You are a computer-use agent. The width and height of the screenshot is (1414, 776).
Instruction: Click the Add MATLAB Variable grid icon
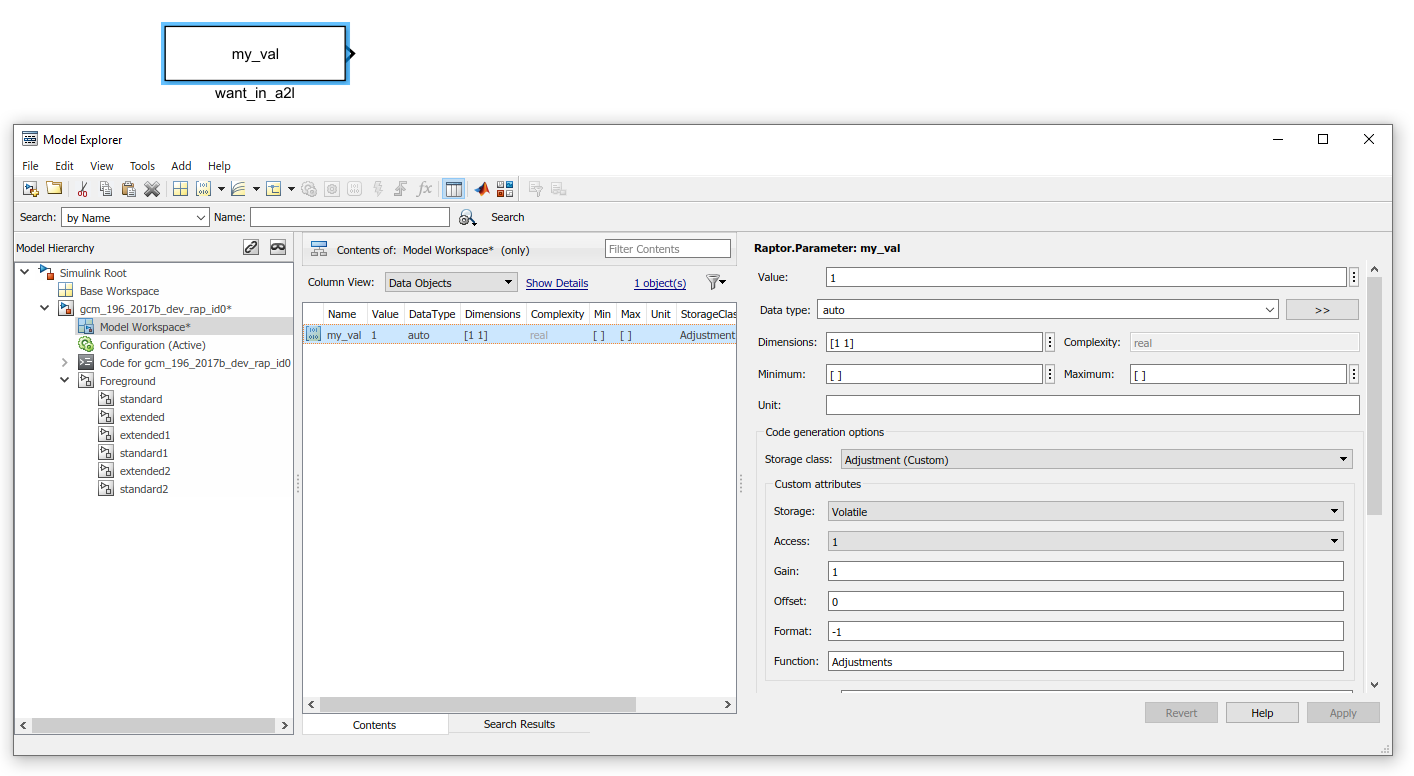coord(180,188)
